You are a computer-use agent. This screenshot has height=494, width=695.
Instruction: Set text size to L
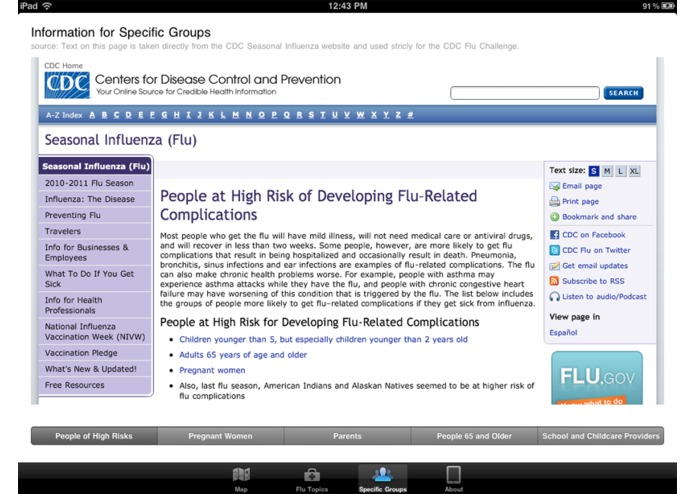[621, 171]
